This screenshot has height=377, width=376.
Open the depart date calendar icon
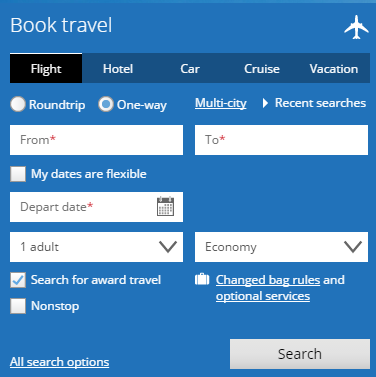click(165, 206)
